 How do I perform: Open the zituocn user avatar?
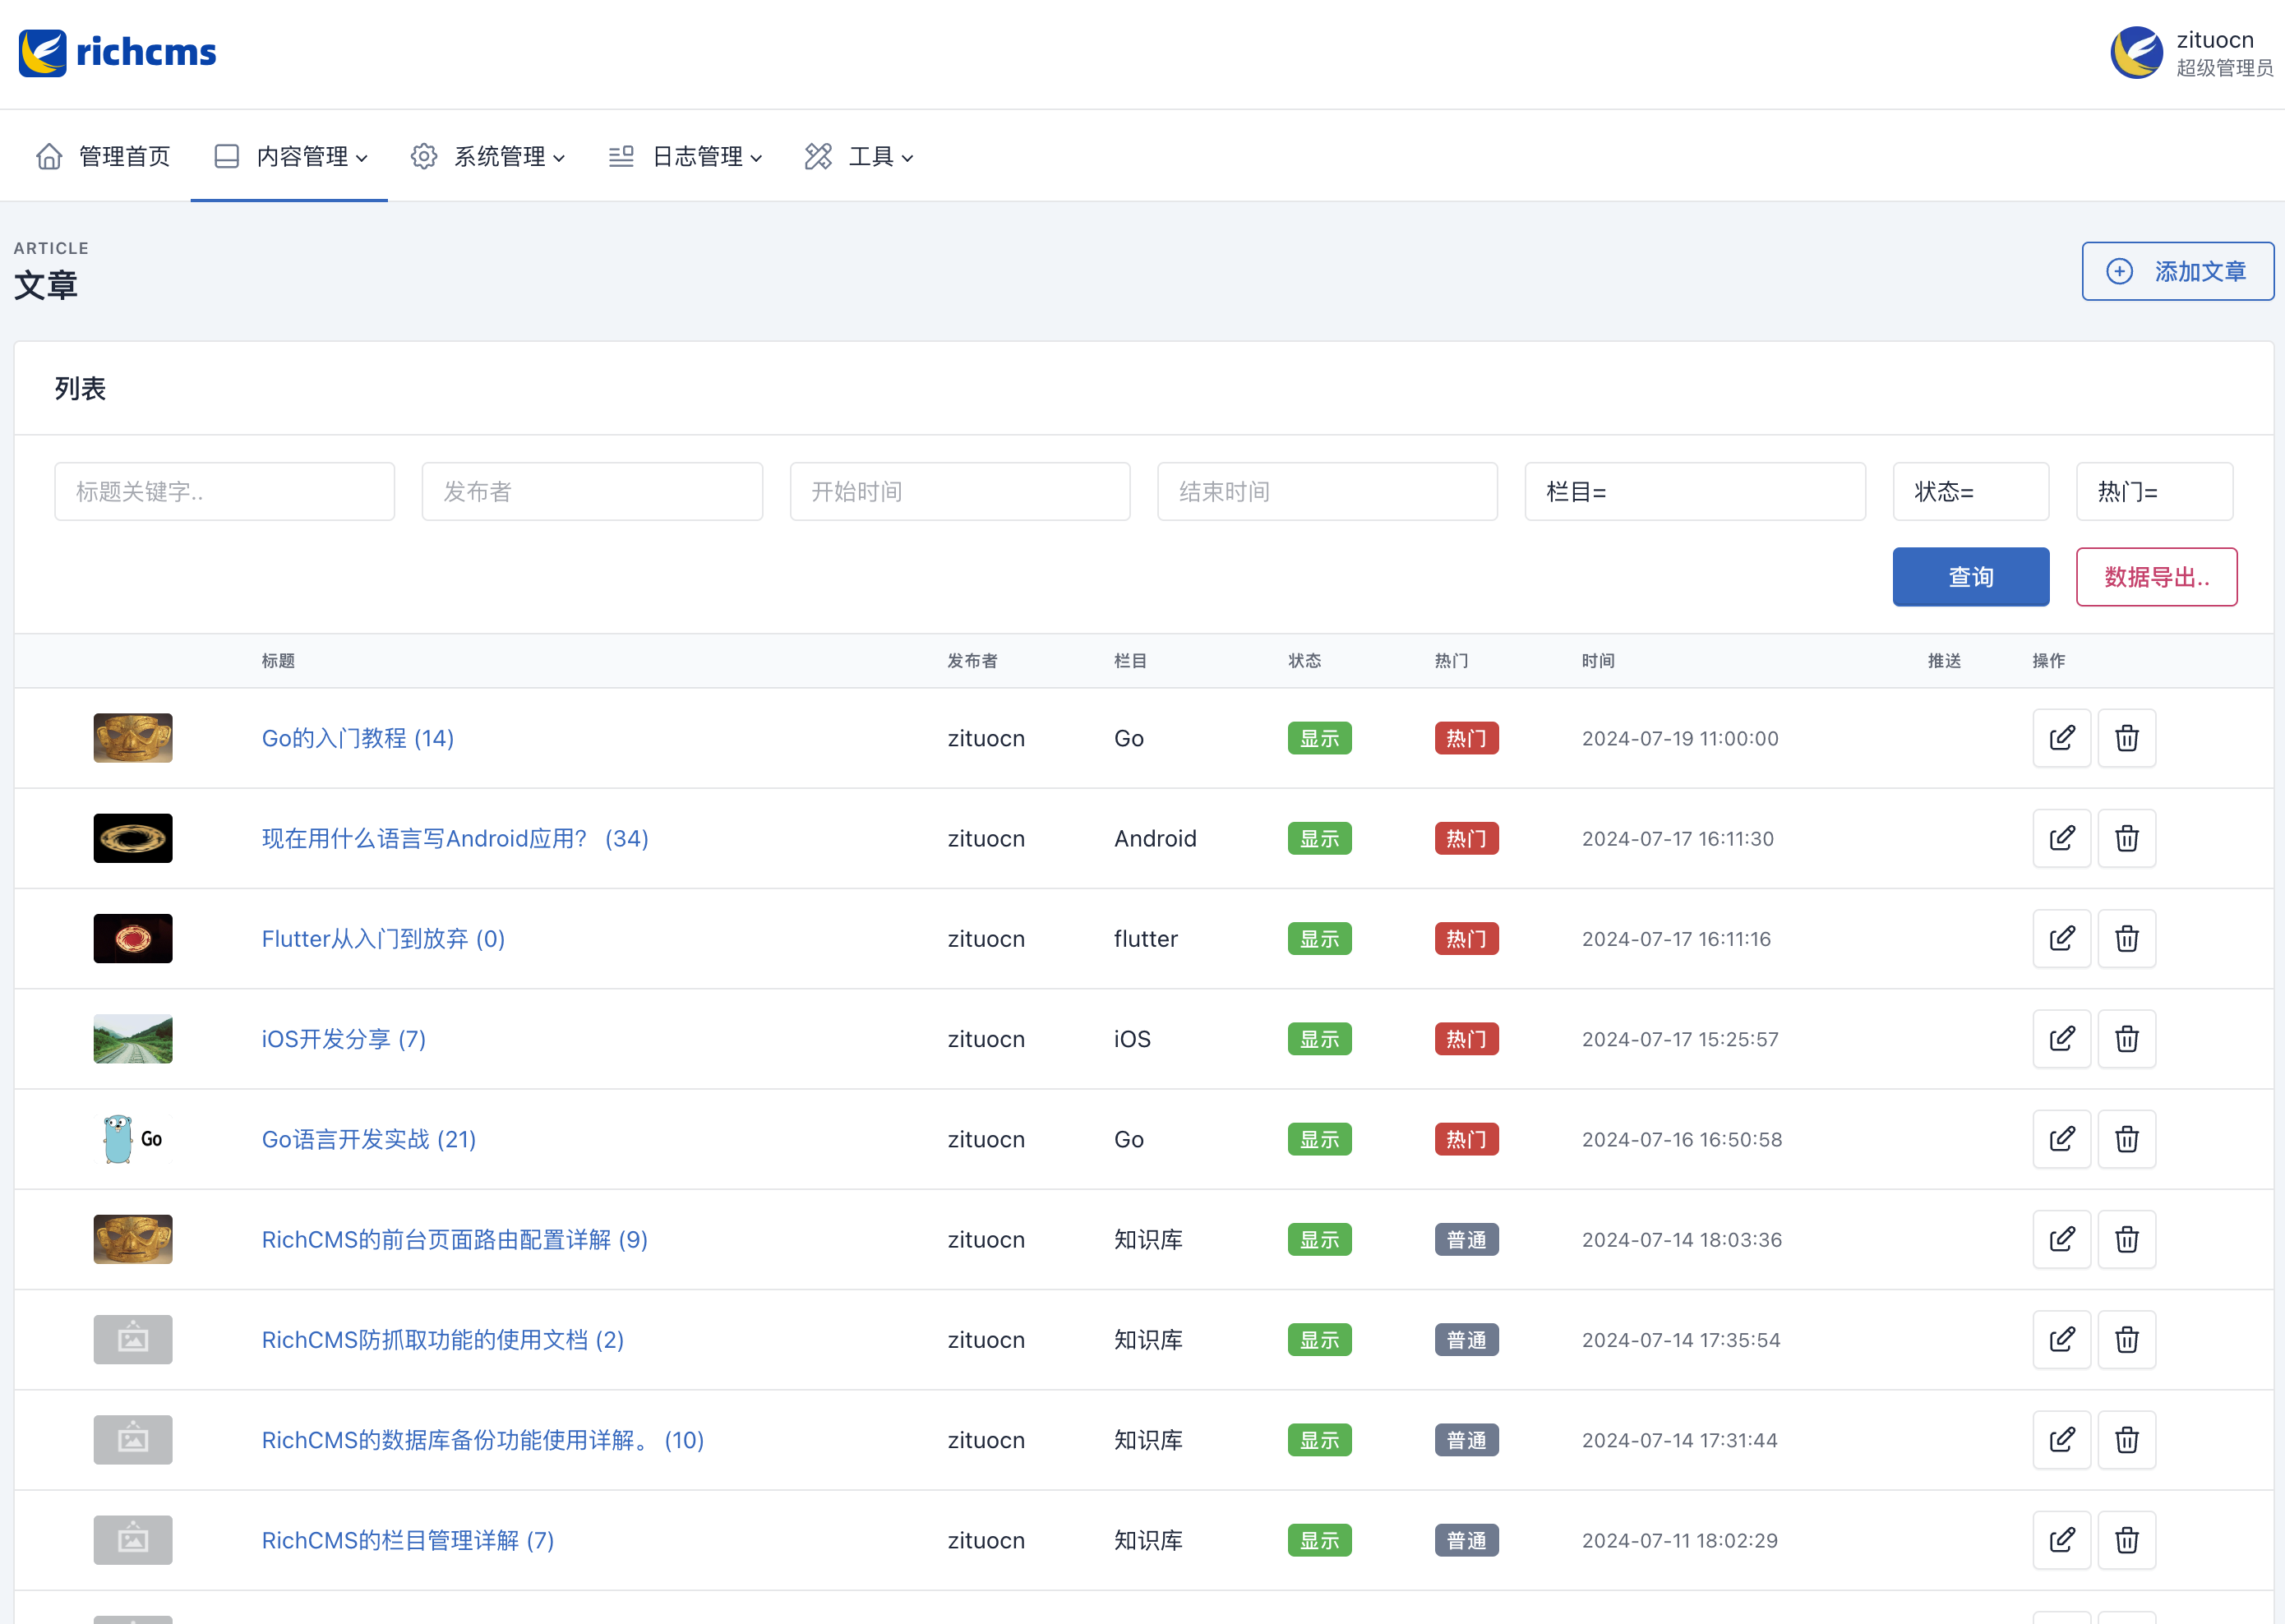tap(2136, 52)
